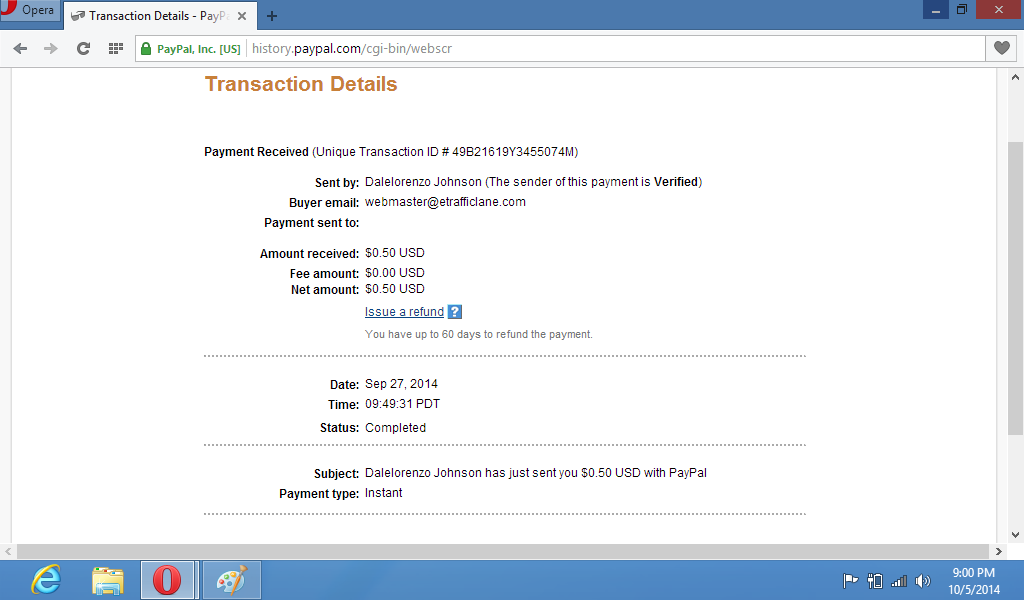Select the Instant payment type text
Image resolution: width=1024 pixels, height=600 pixels.
tap(383, 493)
